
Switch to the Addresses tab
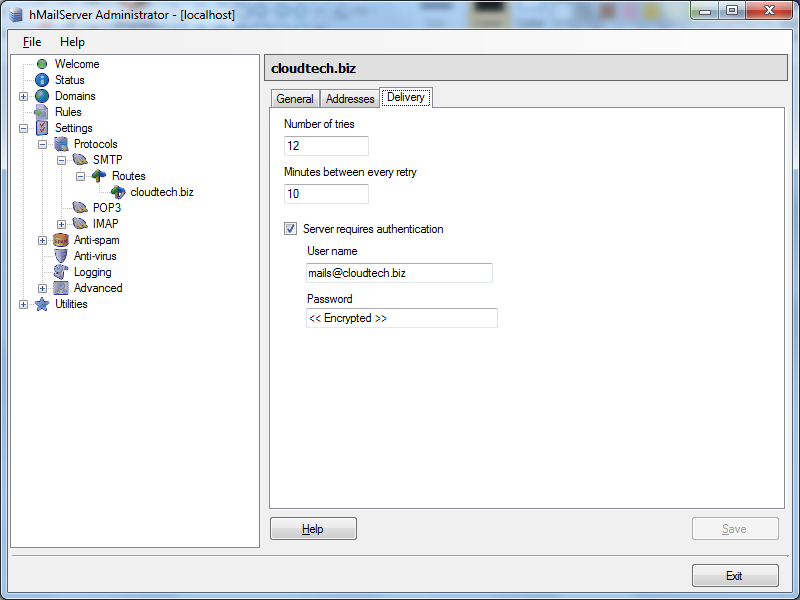350,98
